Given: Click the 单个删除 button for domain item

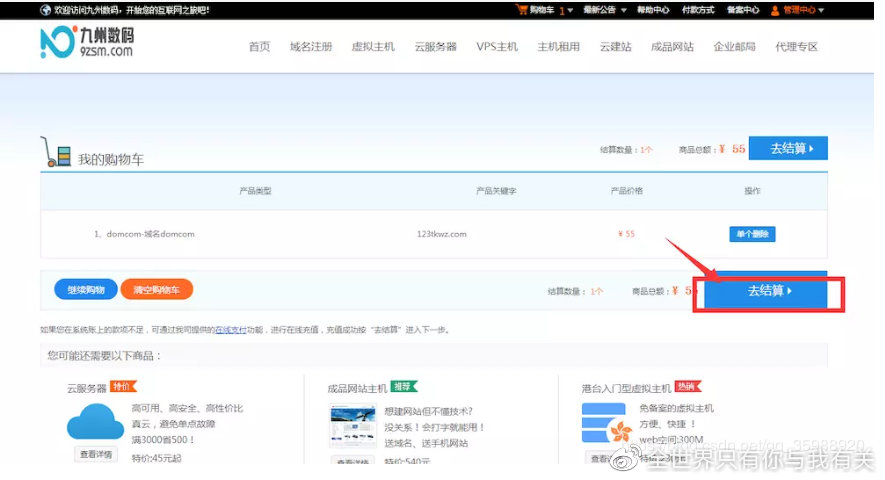Looking at the screenshot, I should point(752,234).
